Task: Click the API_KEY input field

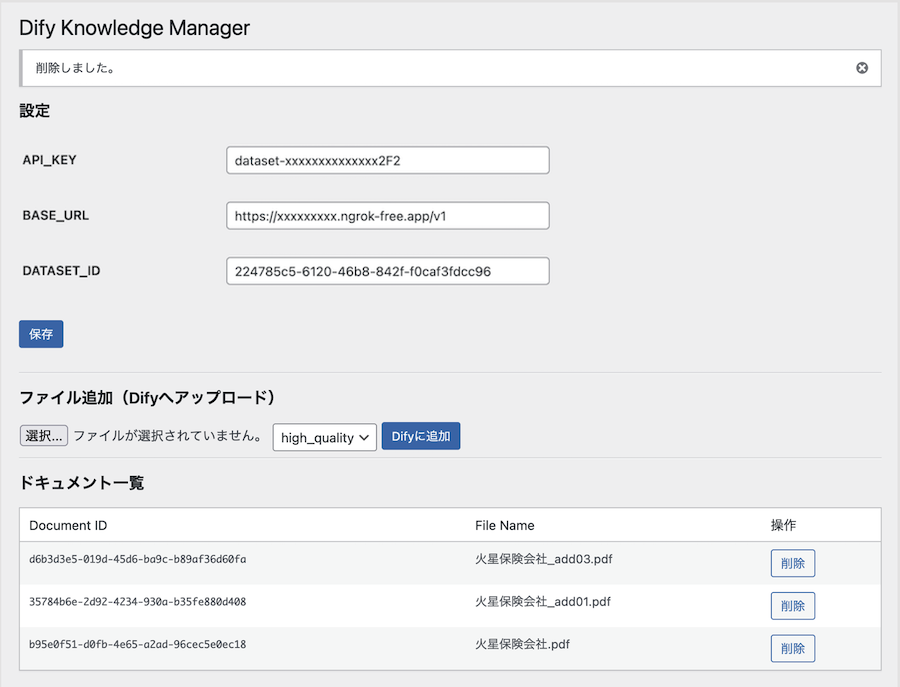Action: click(x=387, y=160)
